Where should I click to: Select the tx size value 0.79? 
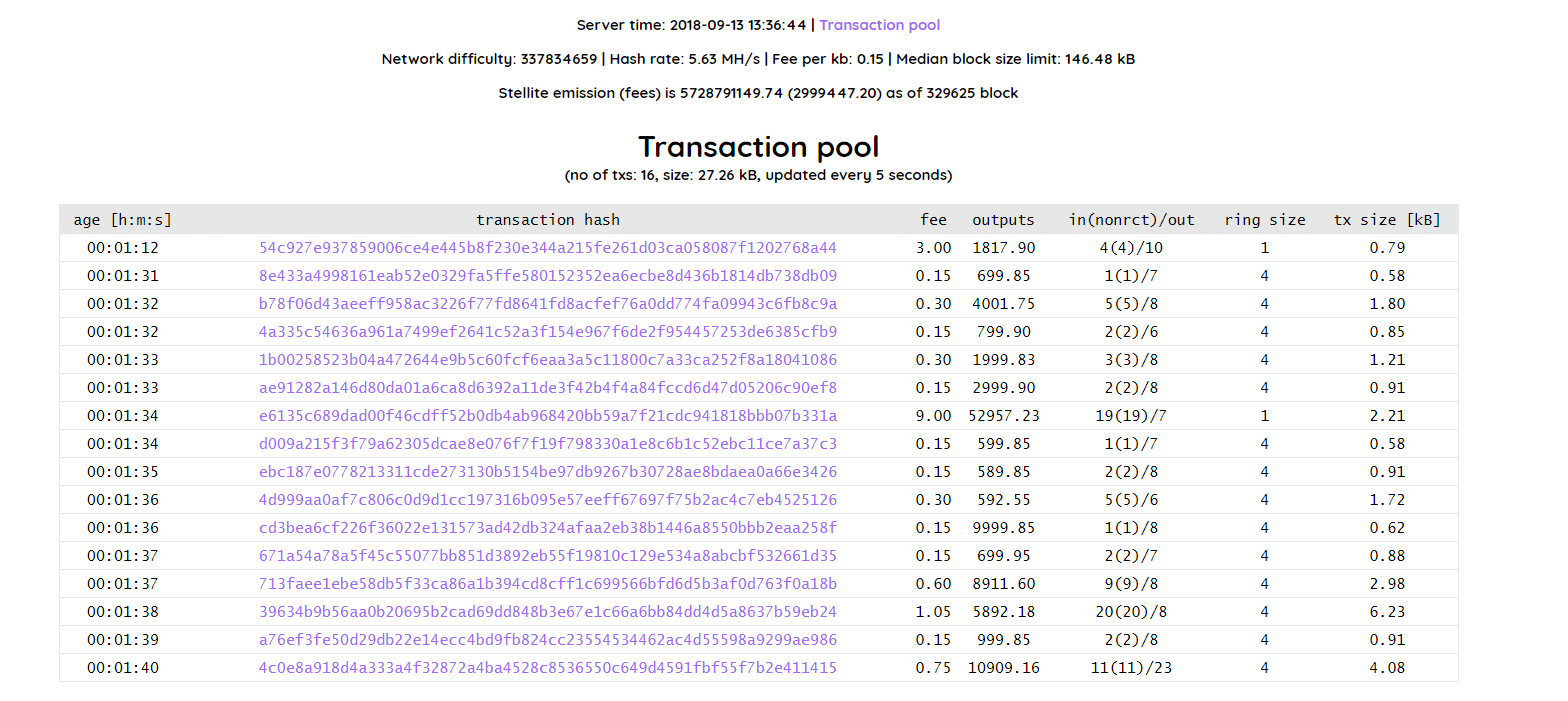pos(1387,248)
